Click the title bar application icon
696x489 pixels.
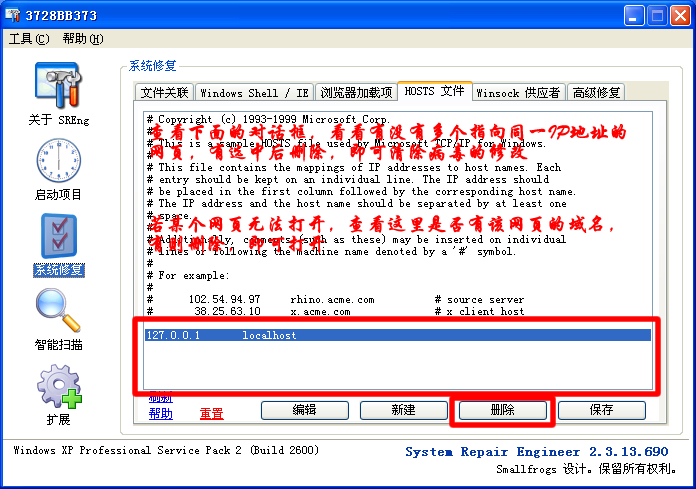tap(13, 15)
